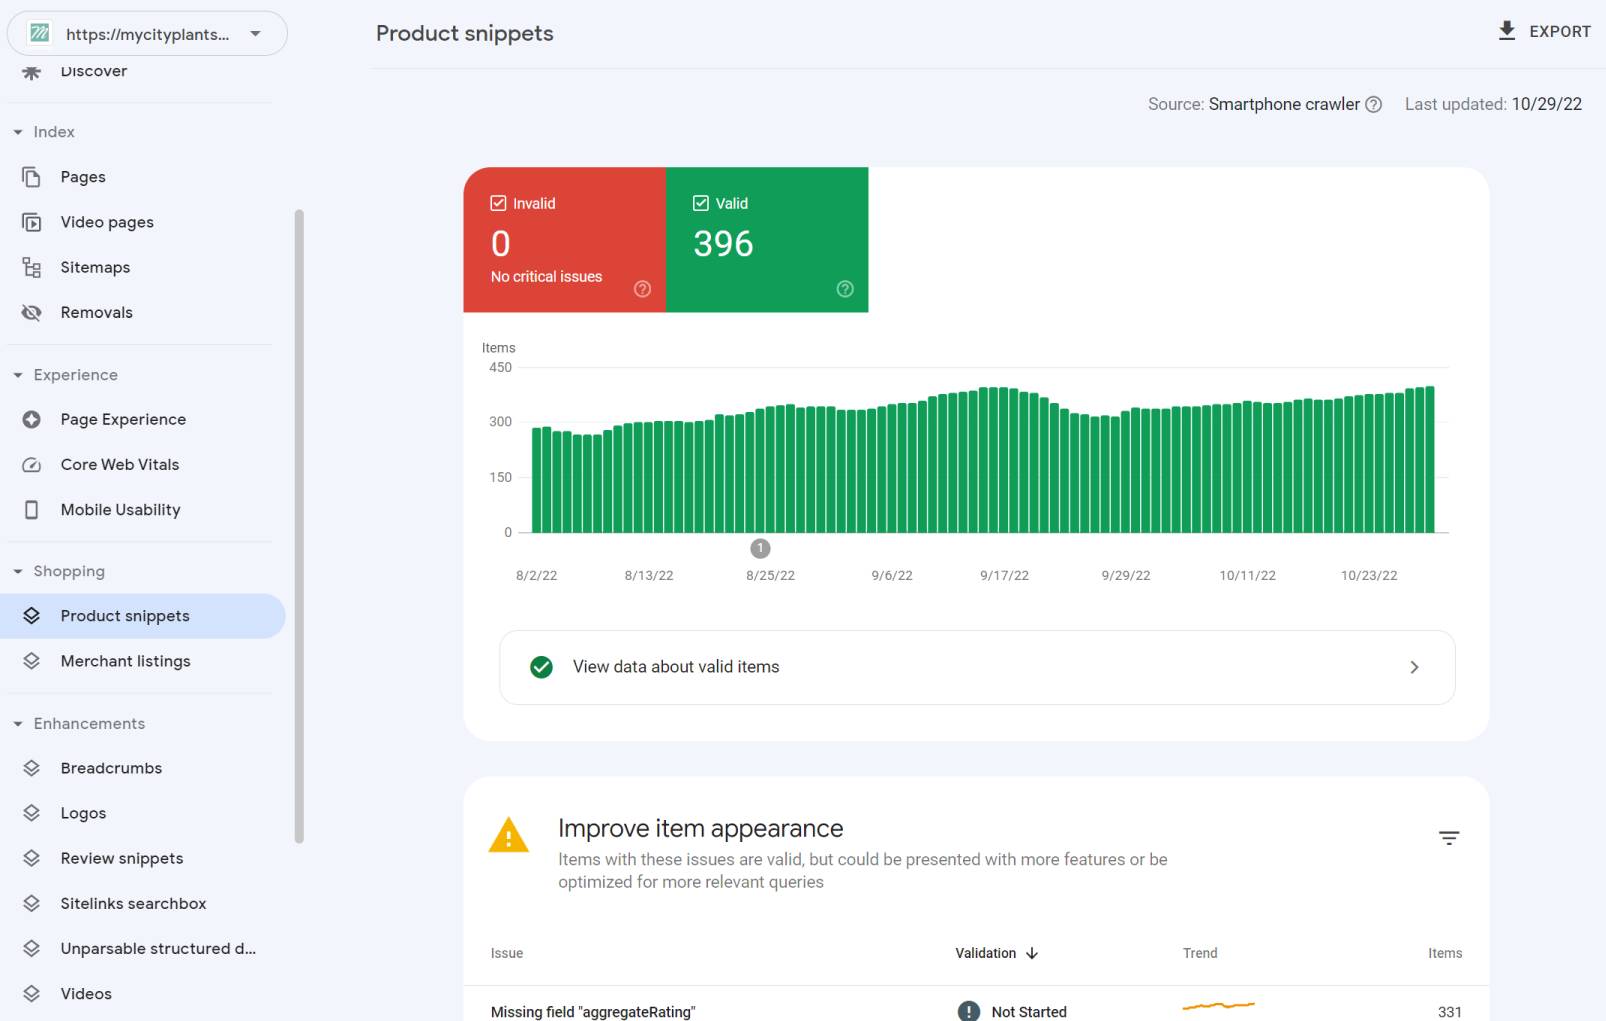
Task: Open the filter icon in Improve item appearance
Action: [x=1449, y=838]
